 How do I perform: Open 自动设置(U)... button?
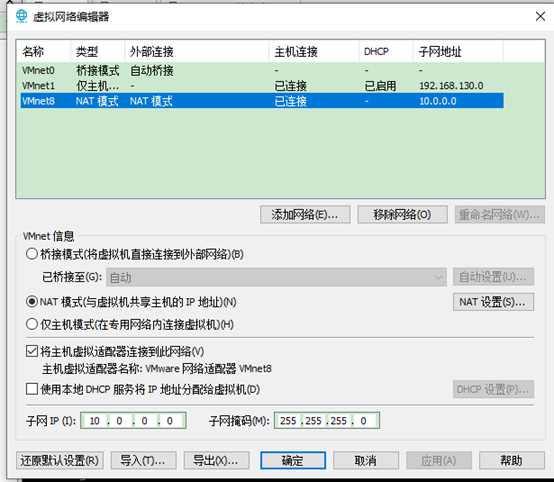[x=493, y=277]
